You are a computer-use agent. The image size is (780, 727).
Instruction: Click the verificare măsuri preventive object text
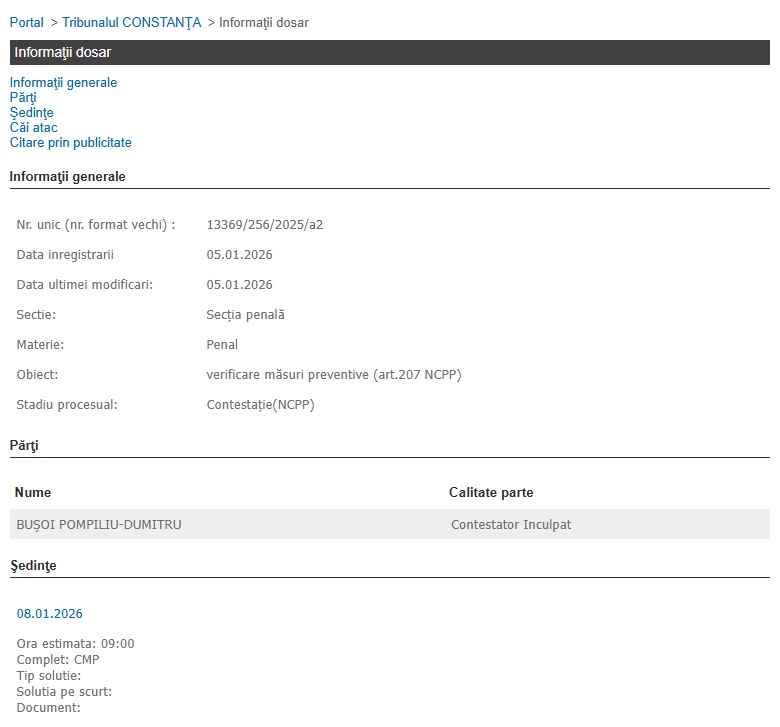click(x=333, y=375)
